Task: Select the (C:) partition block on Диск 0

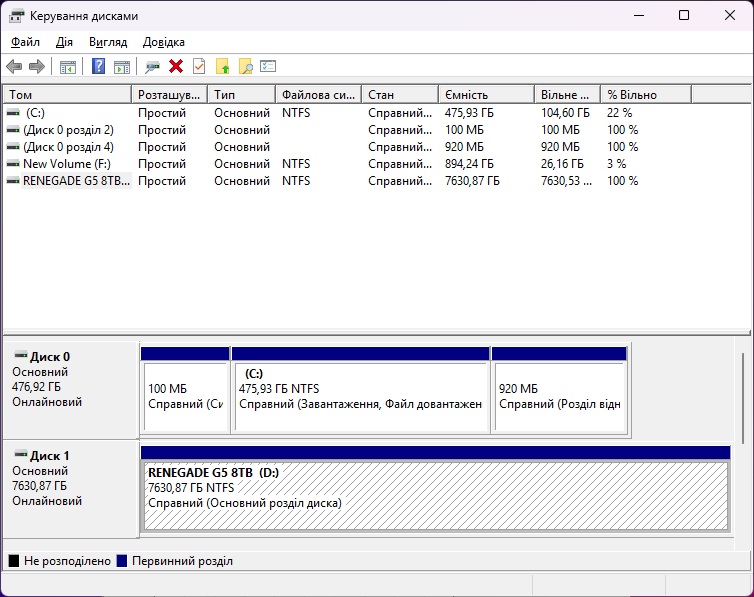Action: (x=360, y=397)
